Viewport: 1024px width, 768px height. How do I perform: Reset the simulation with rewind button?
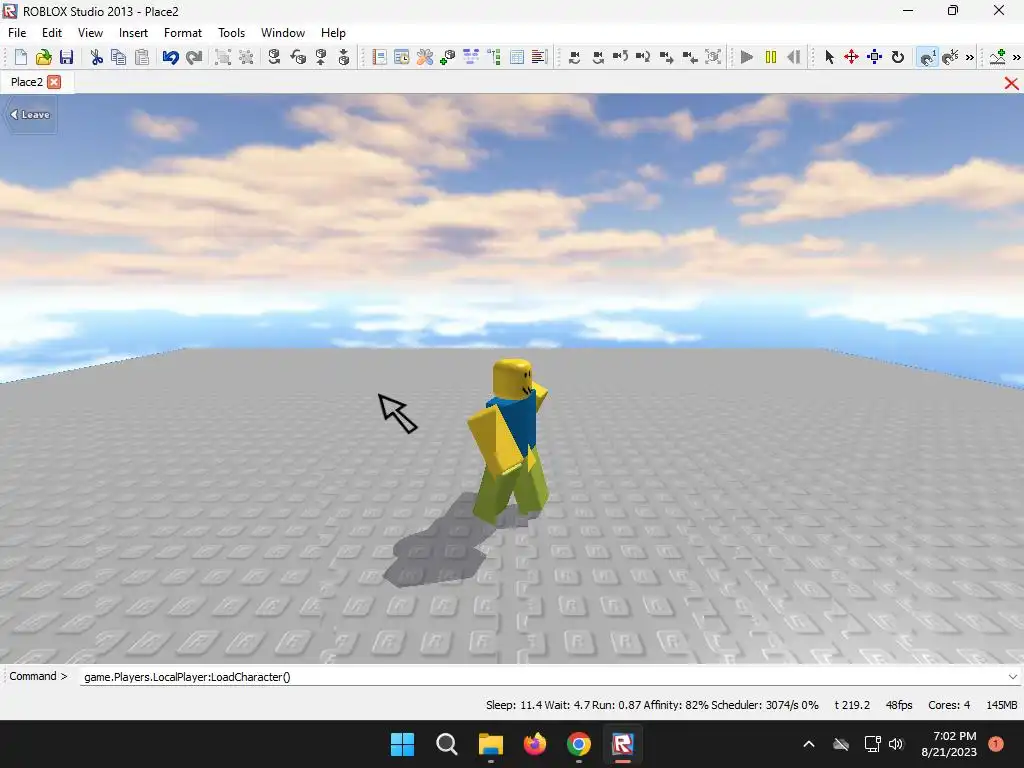(x=793, y=57)
